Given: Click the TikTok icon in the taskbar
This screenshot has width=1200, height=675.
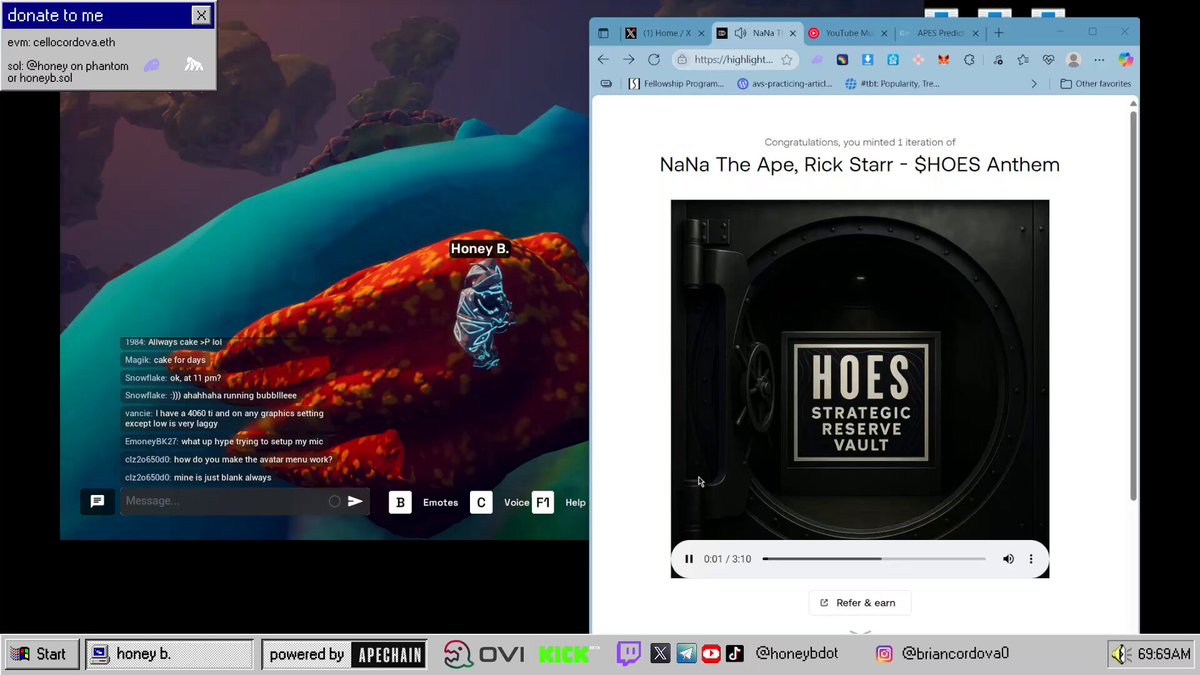Looking at the screenshot, I should pyautogui.click(x=735, y=654).
